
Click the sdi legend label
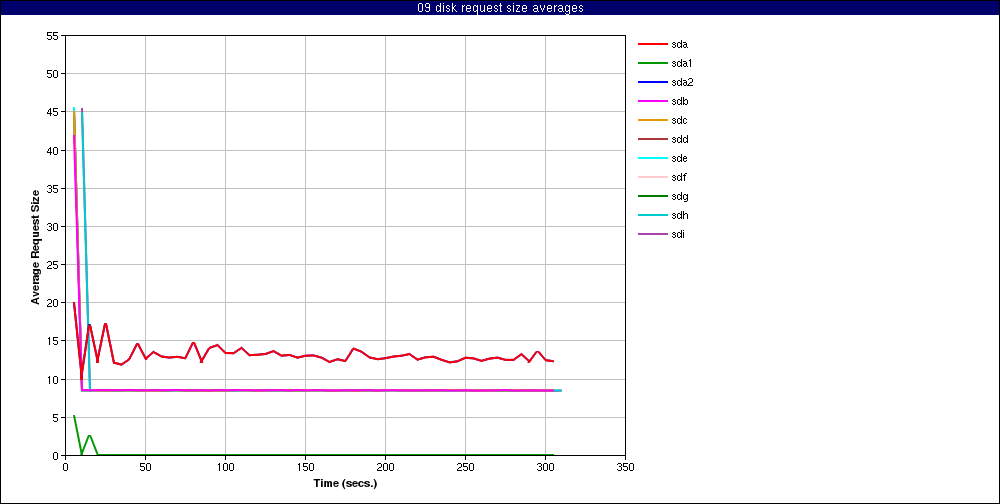click(678, 234)
